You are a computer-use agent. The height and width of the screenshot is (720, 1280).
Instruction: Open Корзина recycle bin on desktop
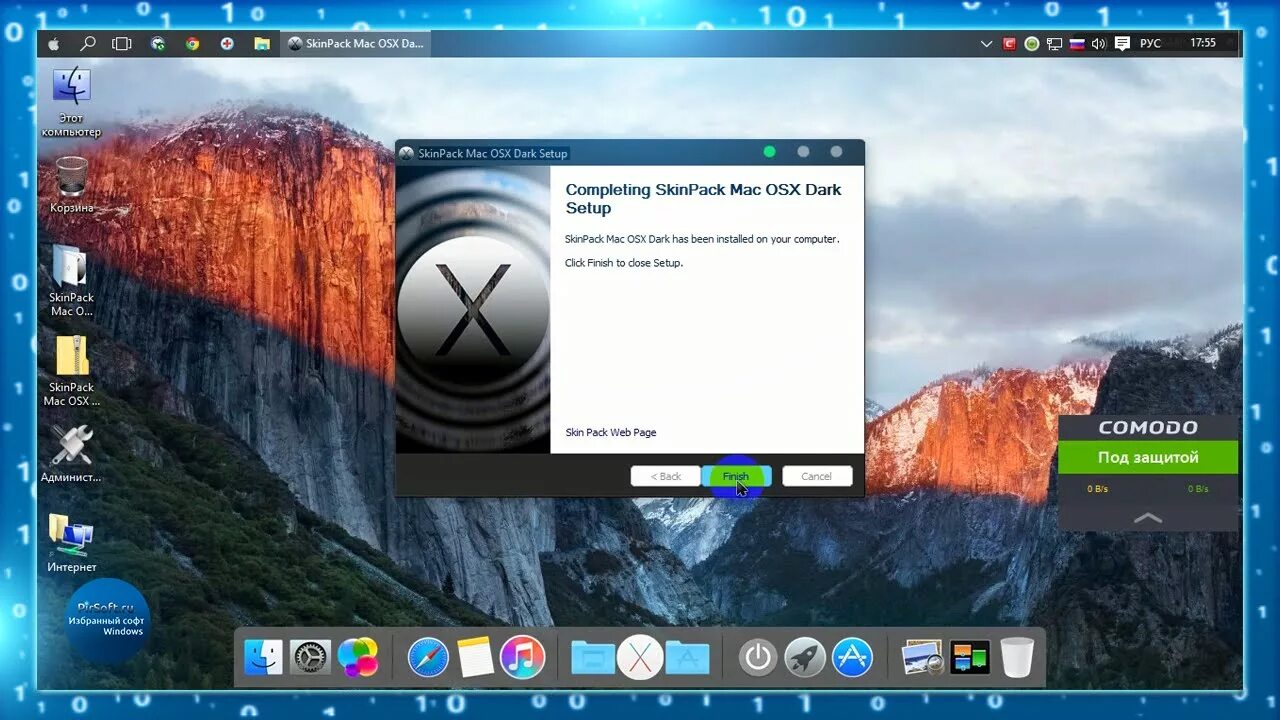click(x=71, y=186)
